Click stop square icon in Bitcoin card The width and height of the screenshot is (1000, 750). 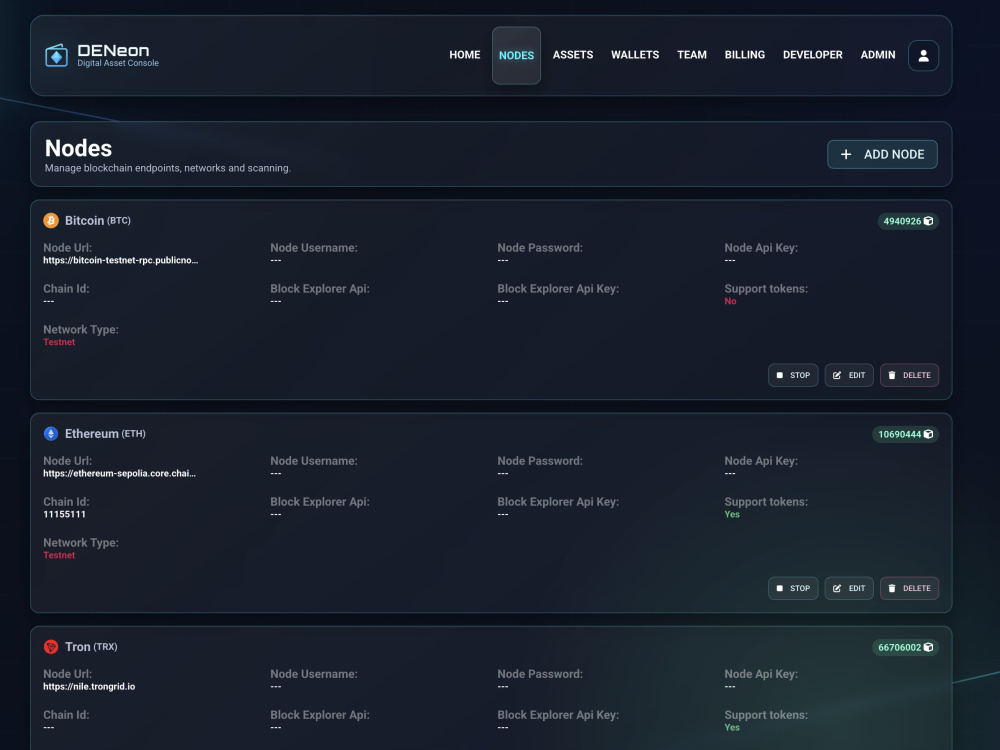[779, 376]
